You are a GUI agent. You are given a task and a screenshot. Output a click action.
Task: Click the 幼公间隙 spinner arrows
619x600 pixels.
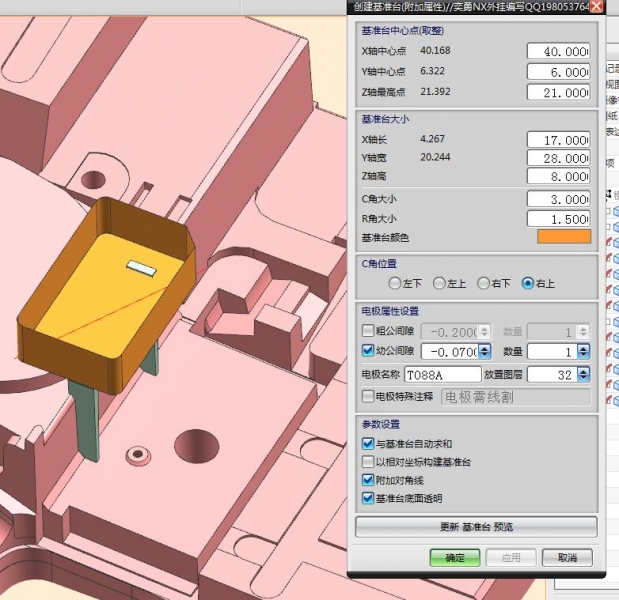pyautogui.click(x=484, y=351)
